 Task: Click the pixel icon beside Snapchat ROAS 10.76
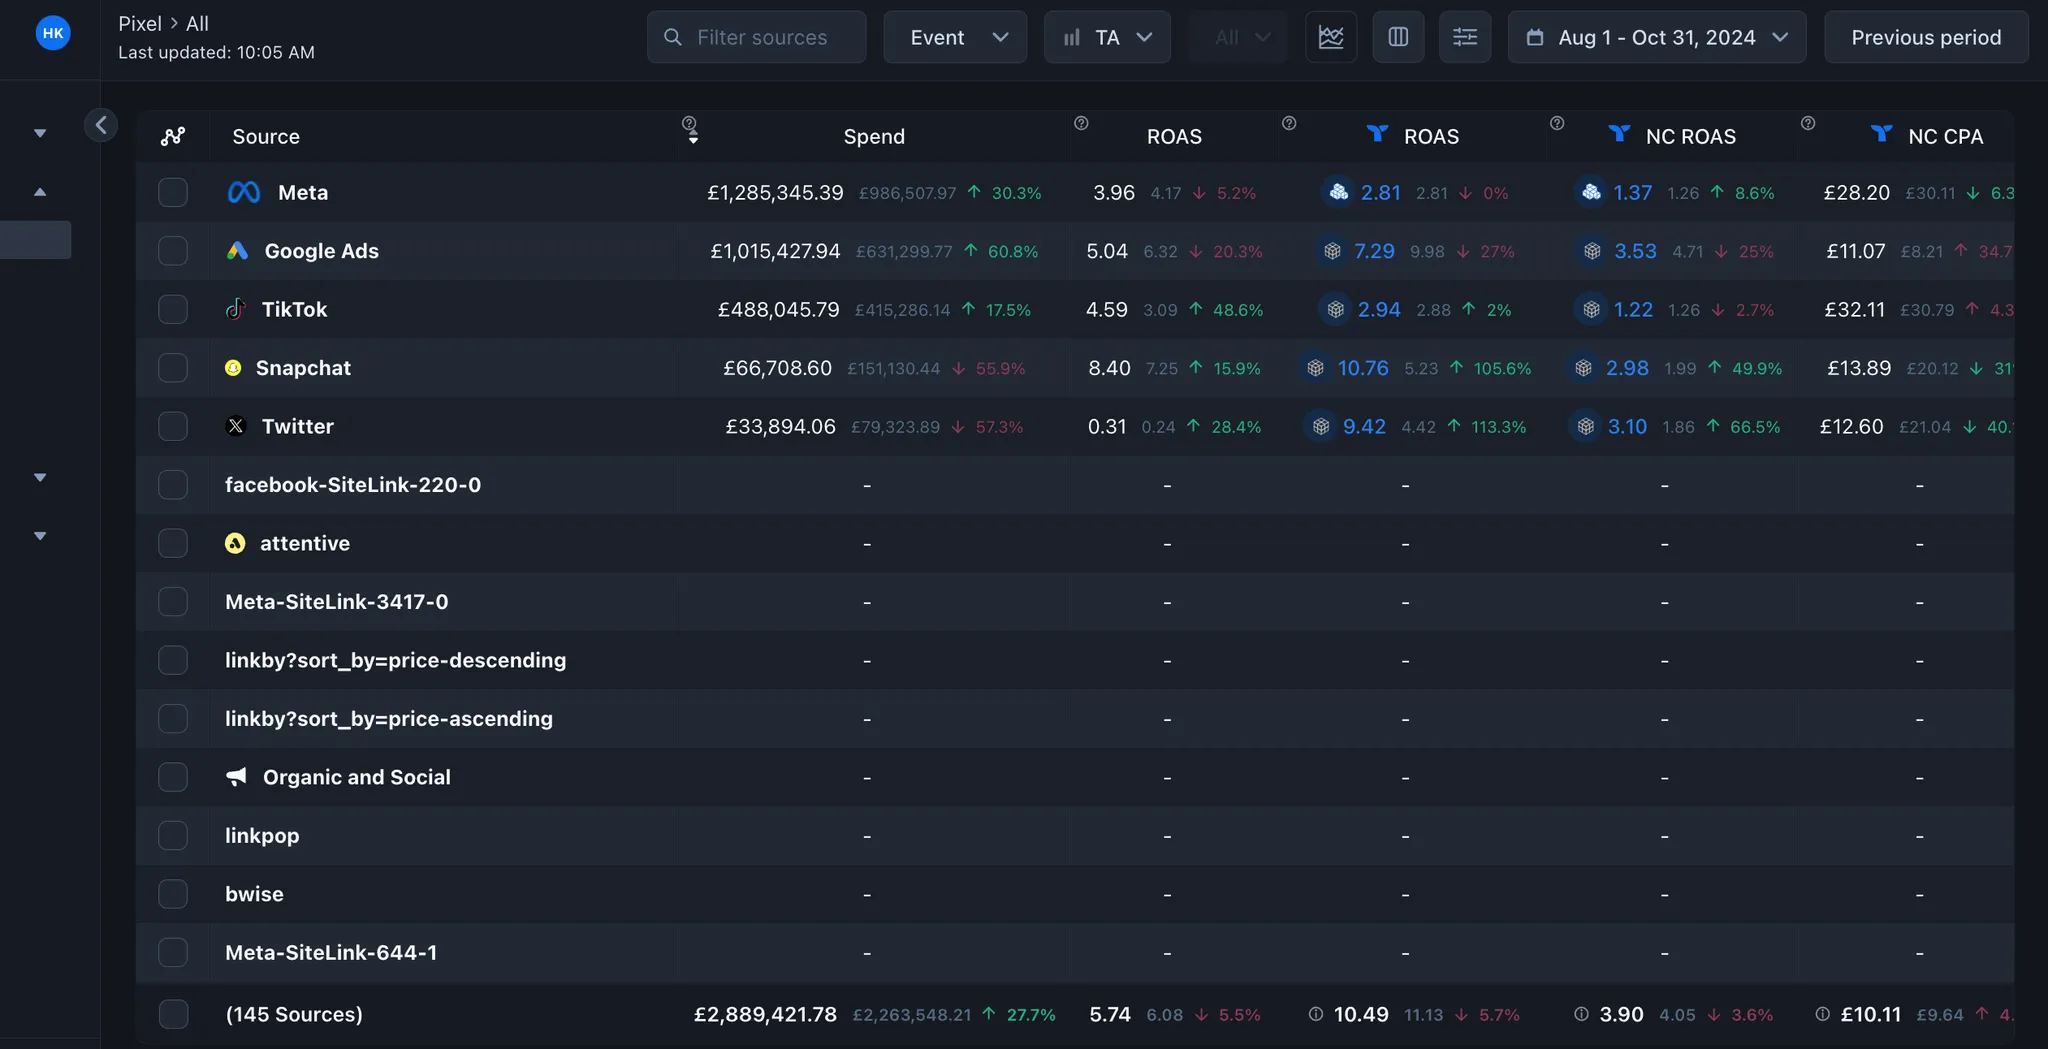click(1316, 368)
